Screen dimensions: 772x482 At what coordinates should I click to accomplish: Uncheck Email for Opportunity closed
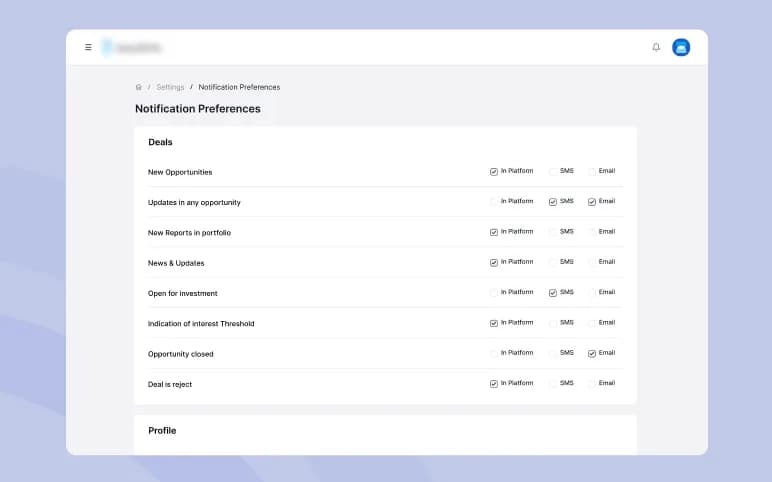click(x=592, y=353)
